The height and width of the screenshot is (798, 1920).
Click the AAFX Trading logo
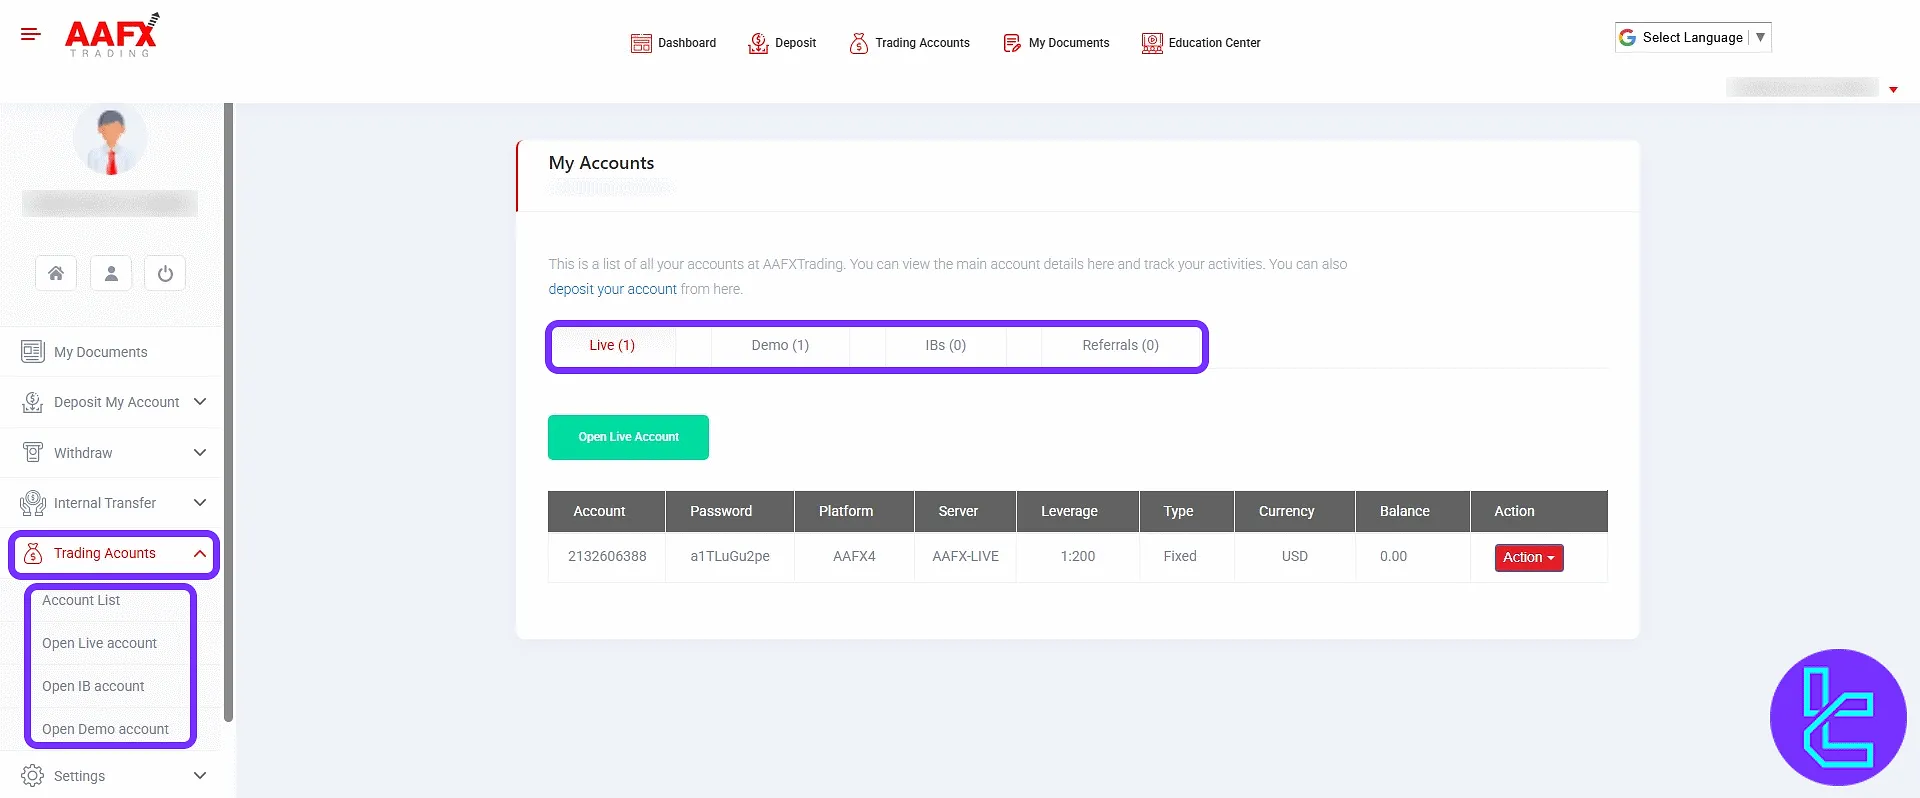(x=112, y=36)
